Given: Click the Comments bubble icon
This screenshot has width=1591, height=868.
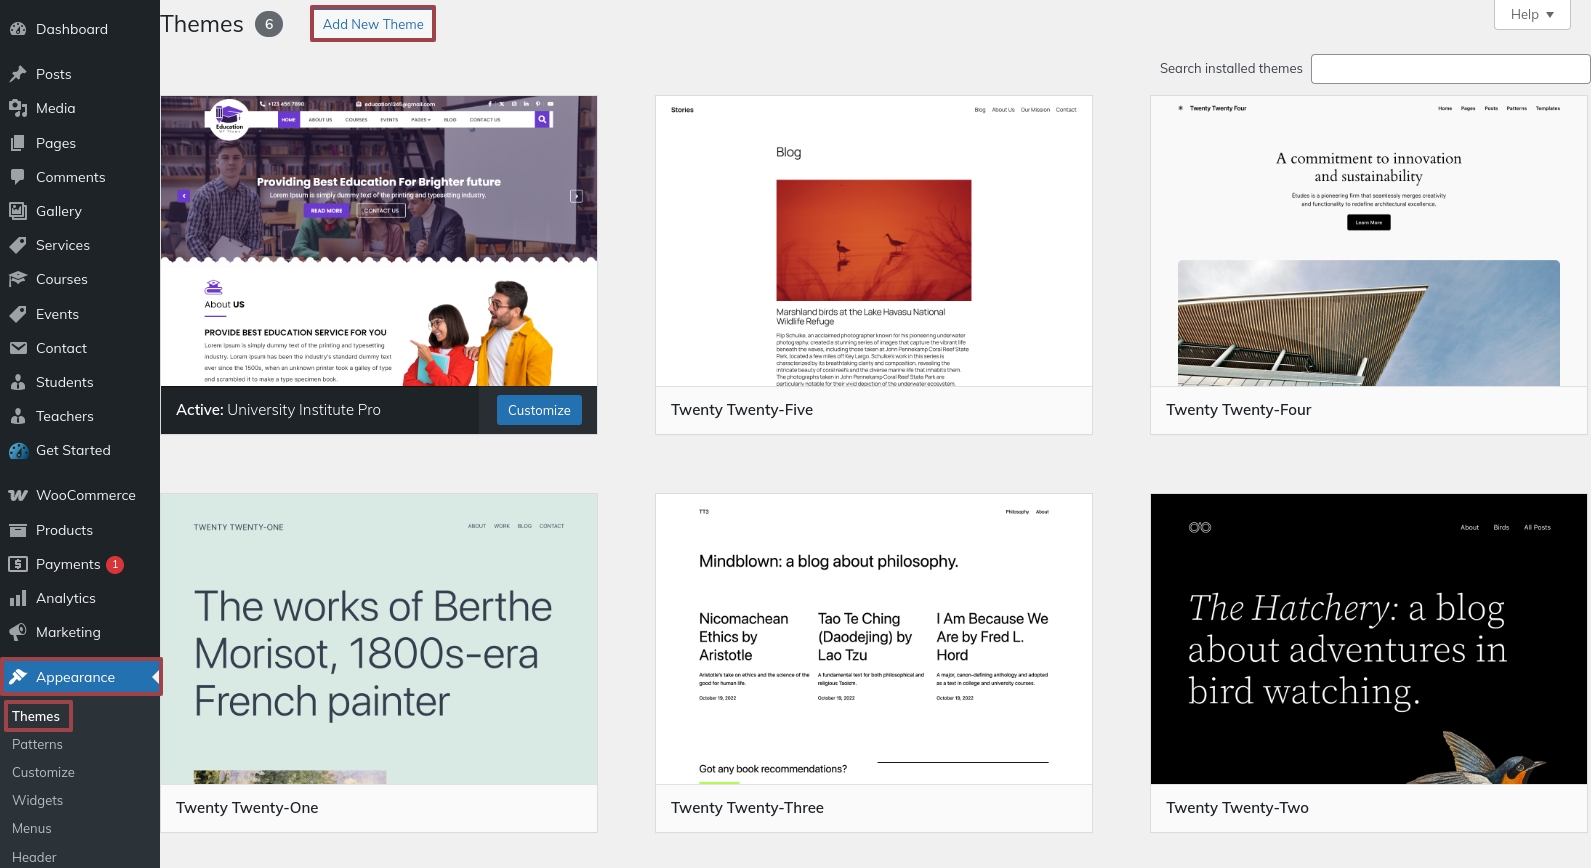Looking at the screenshot, I should tap(18, 177).
